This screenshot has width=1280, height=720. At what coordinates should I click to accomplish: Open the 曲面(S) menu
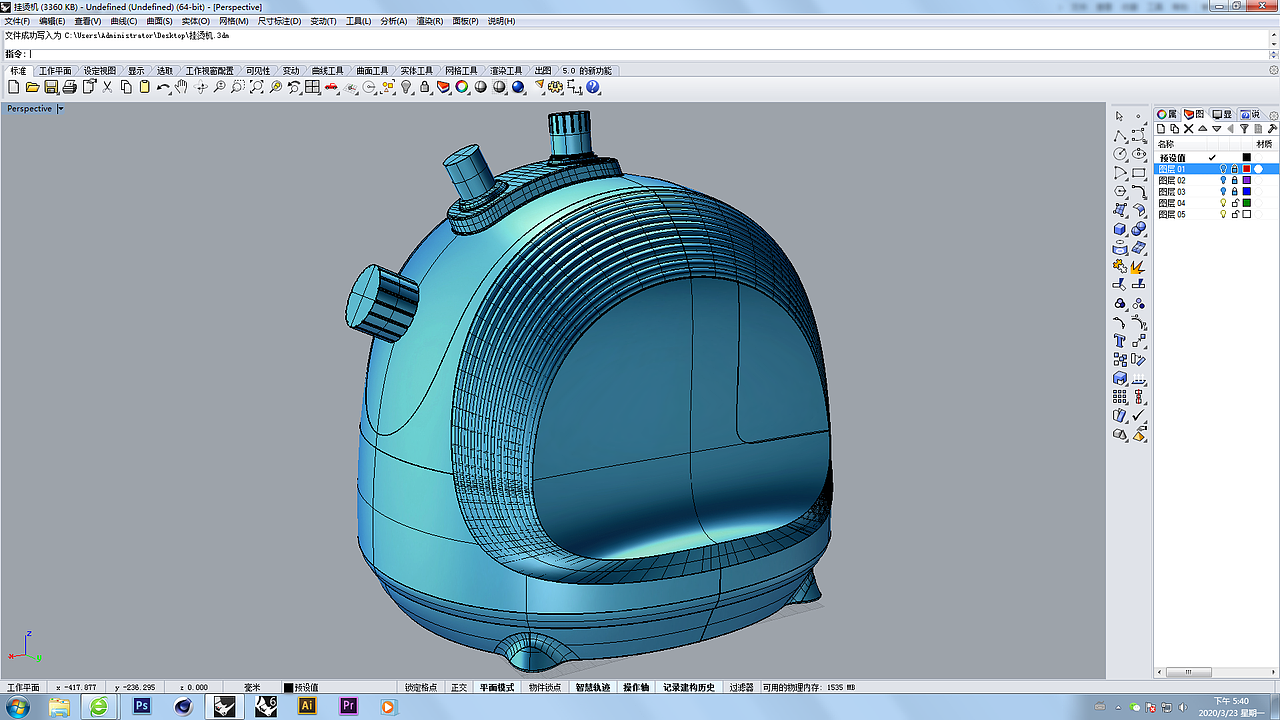pos(159,21)
